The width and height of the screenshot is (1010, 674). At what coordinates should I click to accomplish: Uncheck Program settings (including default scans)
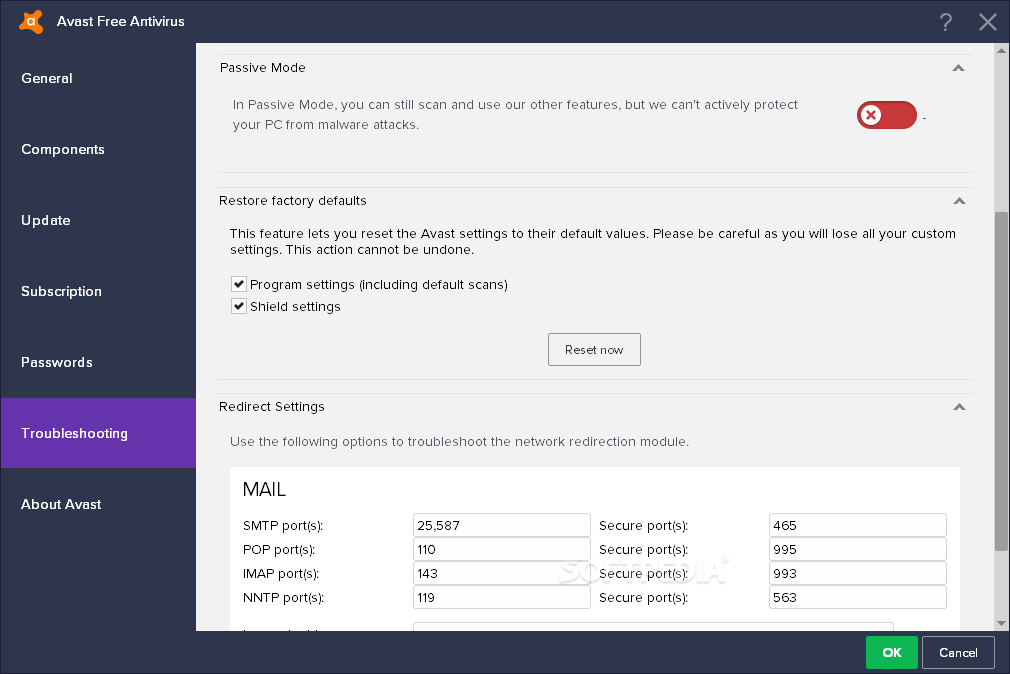point(239,284)
